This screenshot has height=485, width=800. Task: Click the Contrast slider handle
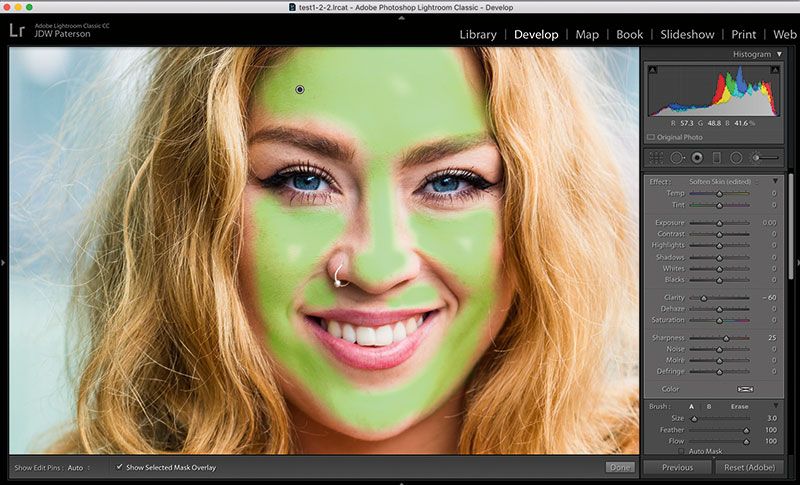(x=719, y=235)
